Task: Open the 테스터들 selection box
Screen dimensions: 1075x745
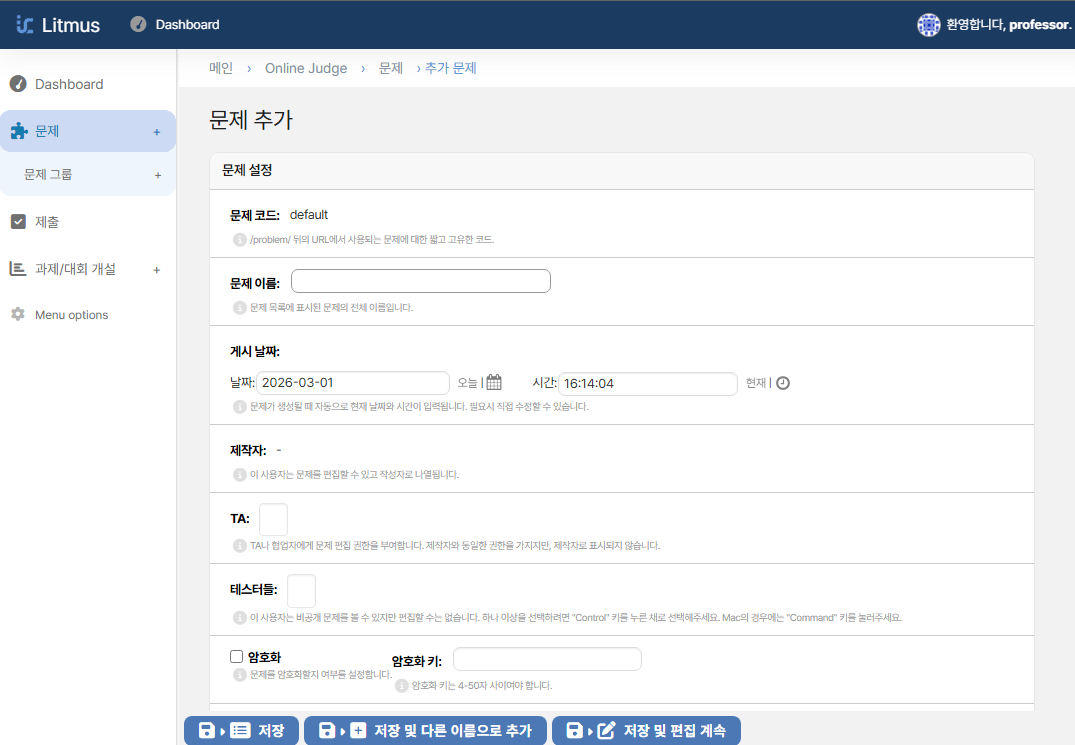Action: point(301,590)
